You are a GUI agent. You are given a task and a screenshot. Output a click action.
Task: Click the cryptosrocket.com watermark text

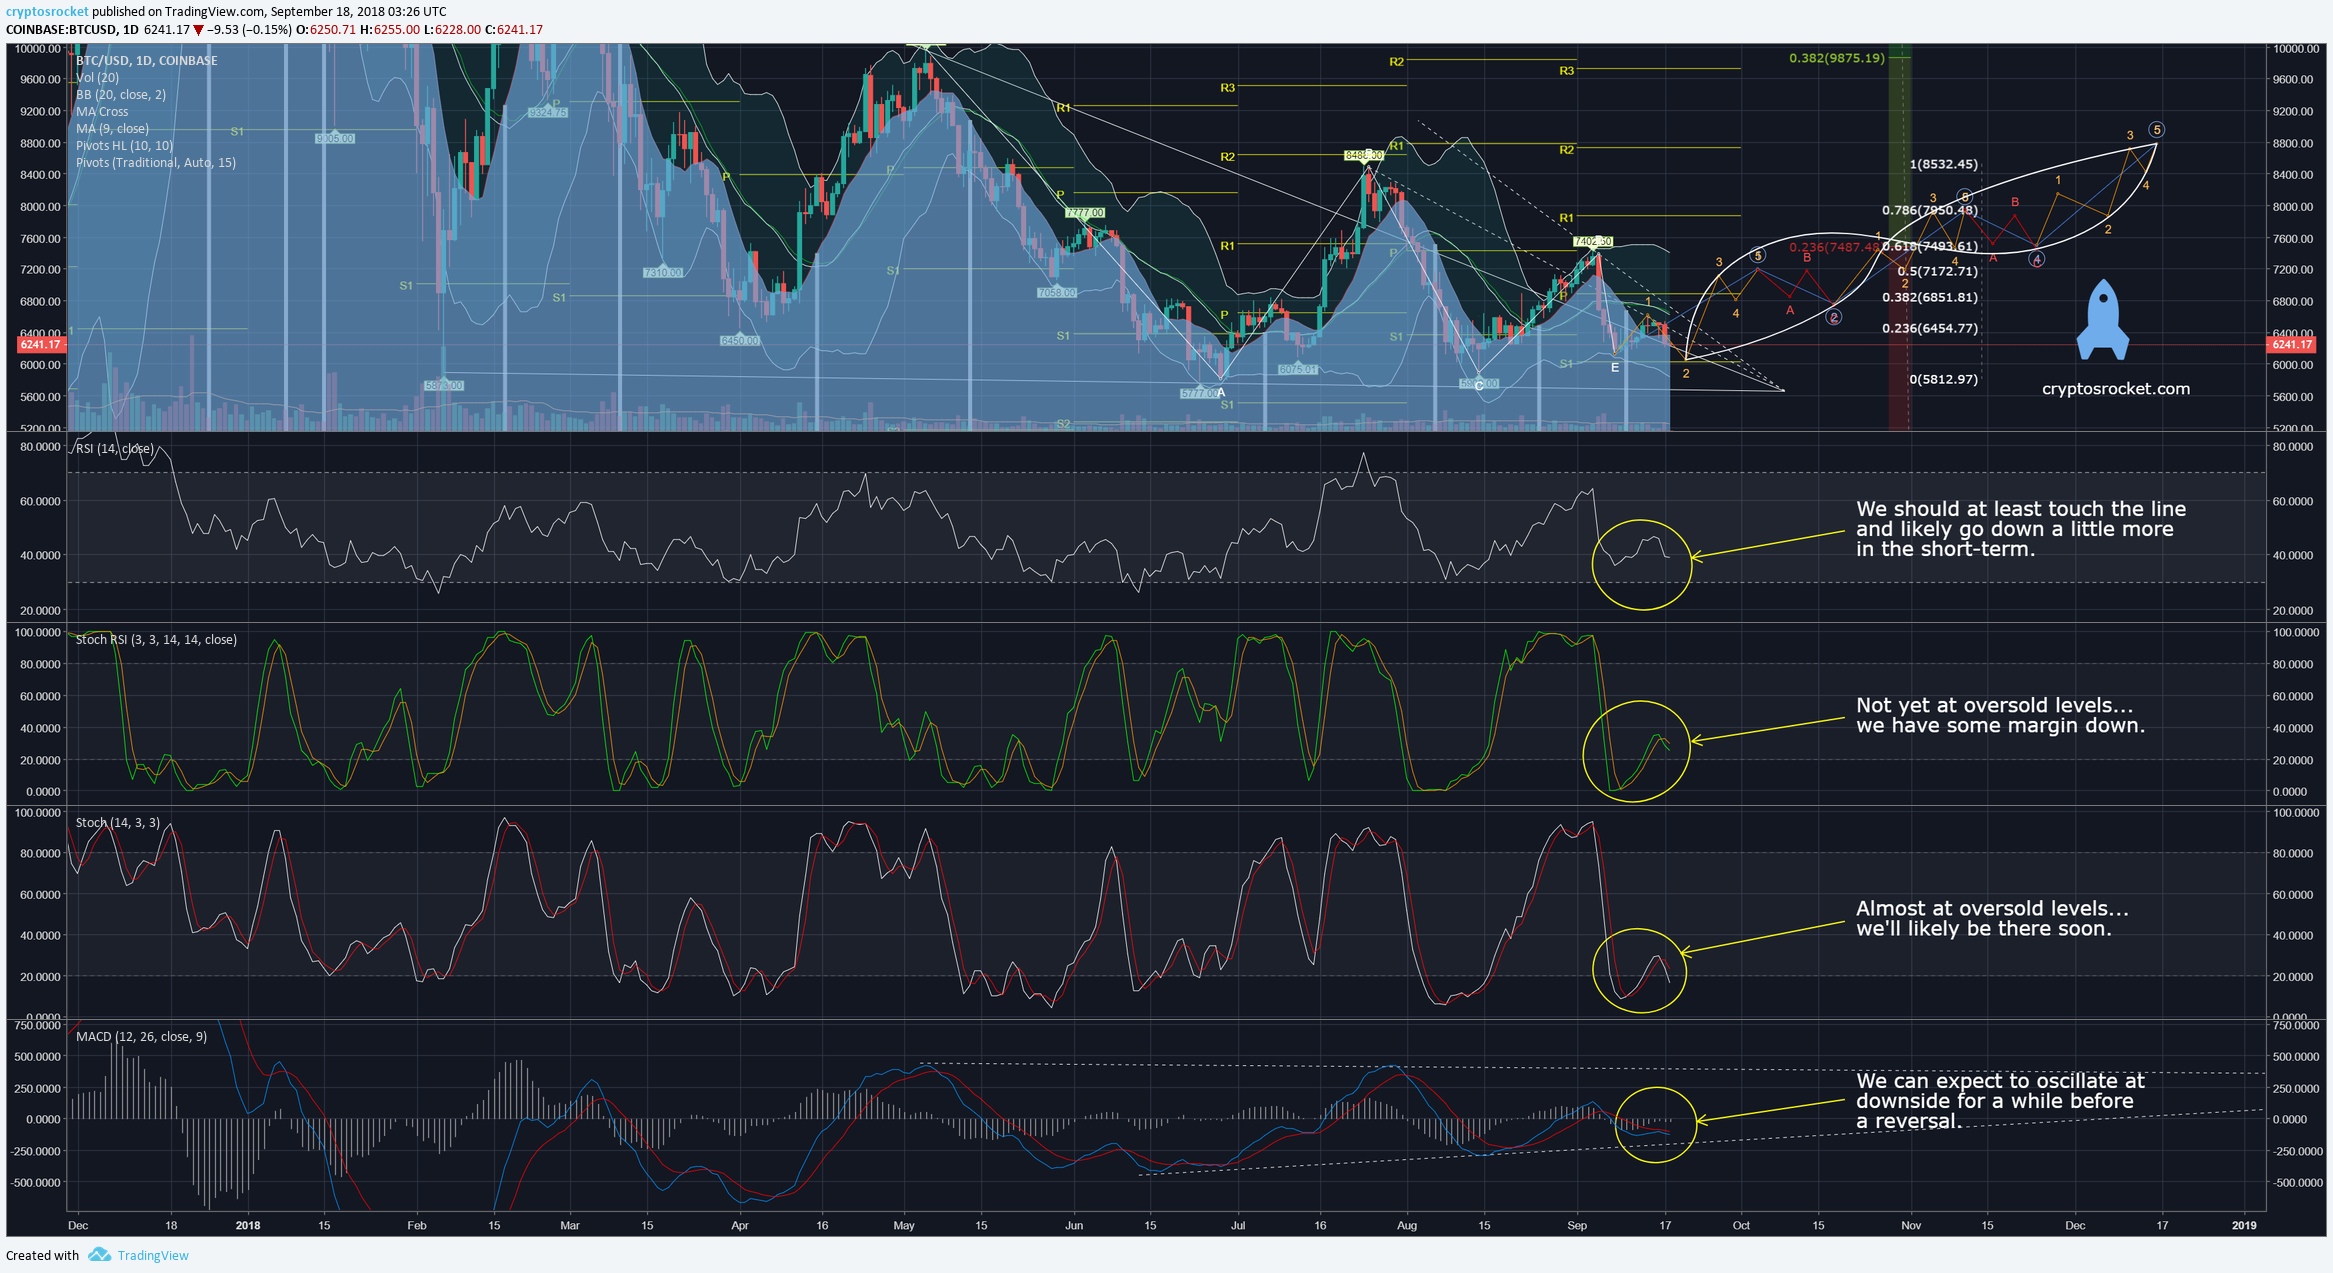click(x=2115, y=389)
